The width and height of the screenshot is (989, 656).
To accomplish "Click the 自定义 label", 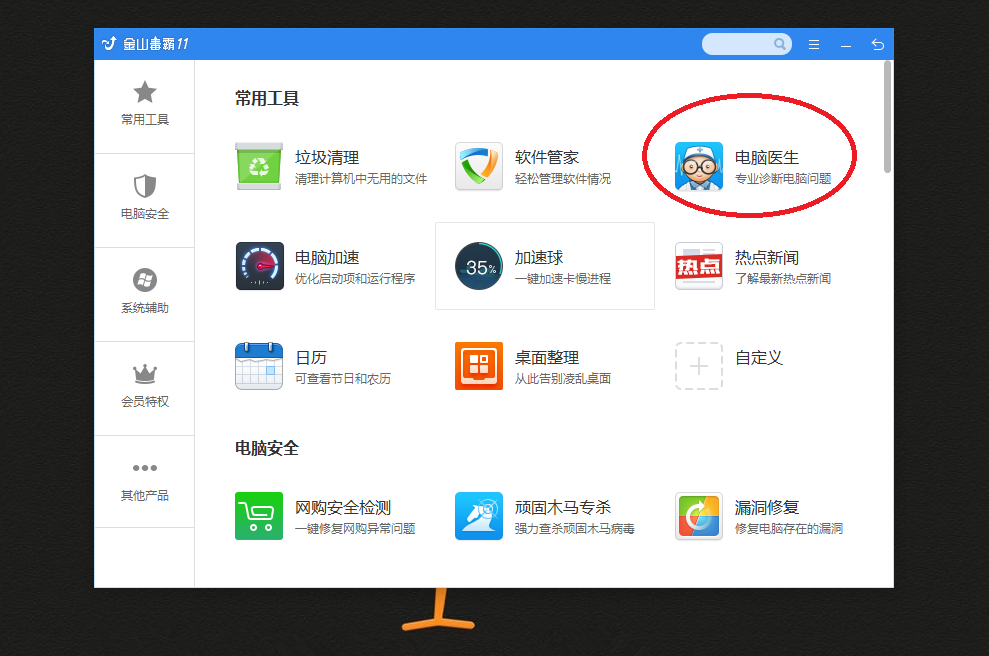I will click(759, 358).
